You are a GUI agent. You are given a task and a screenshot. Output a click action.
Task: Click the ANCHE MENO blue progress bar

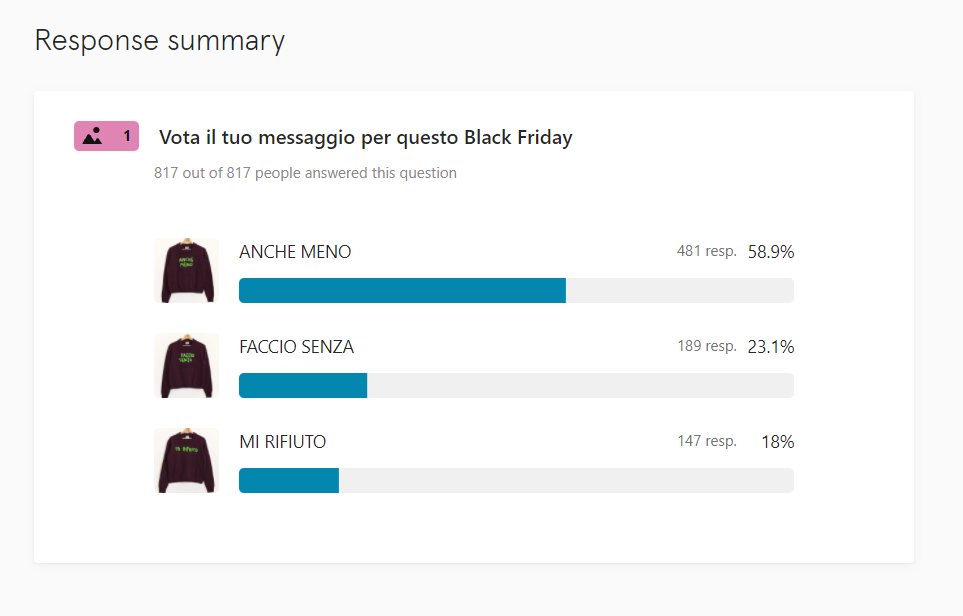(402, 290)
